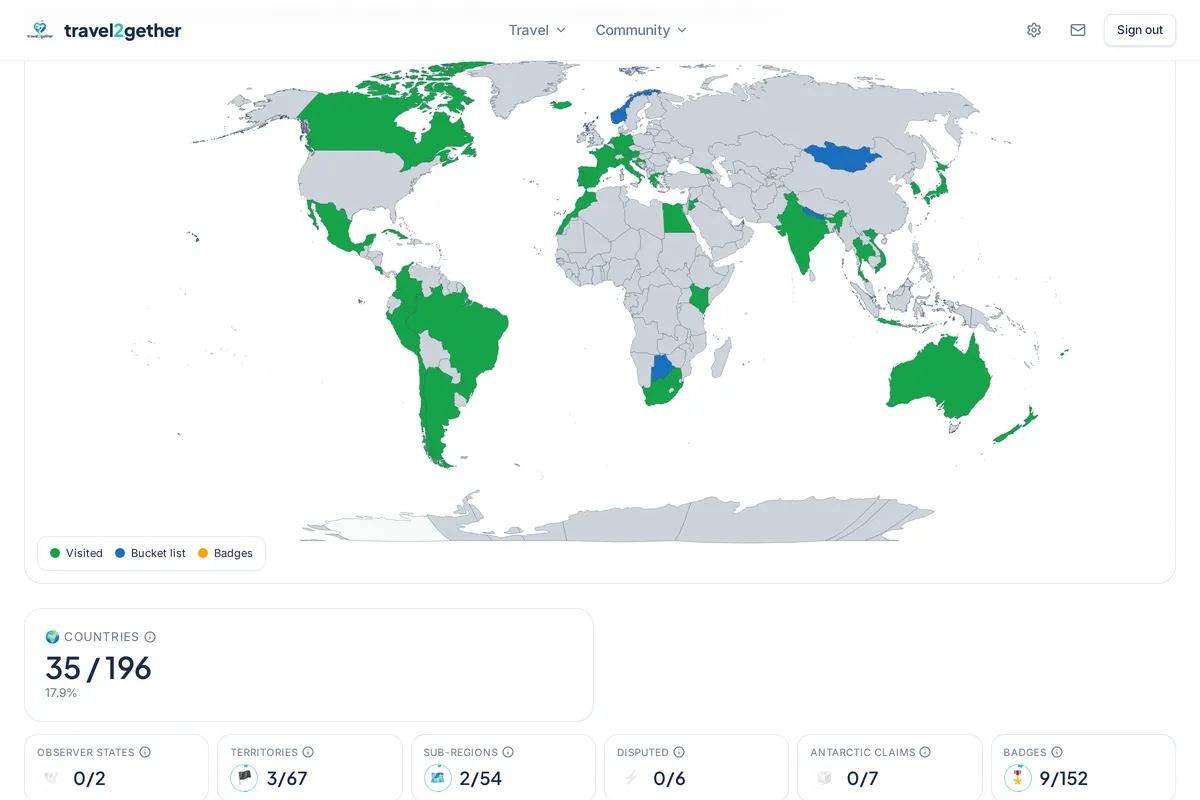1200x800 pixels.
Task: Open the settings gear icon
Action: 1034,30
